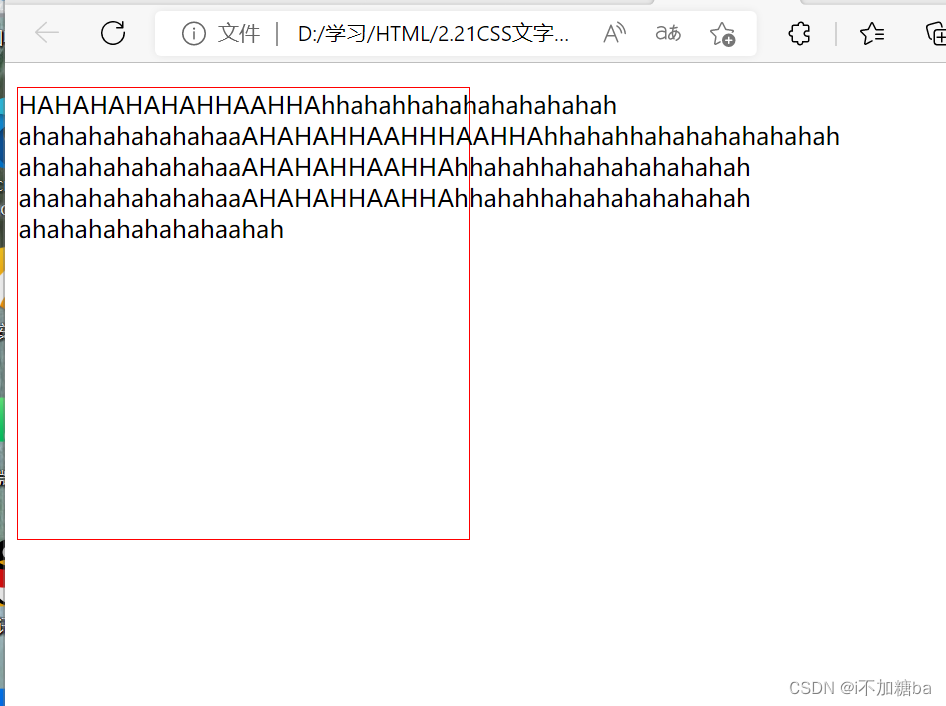The image size is (946, 706).
Task: Click the 文件 label in address bar
Action: (239, 33)
